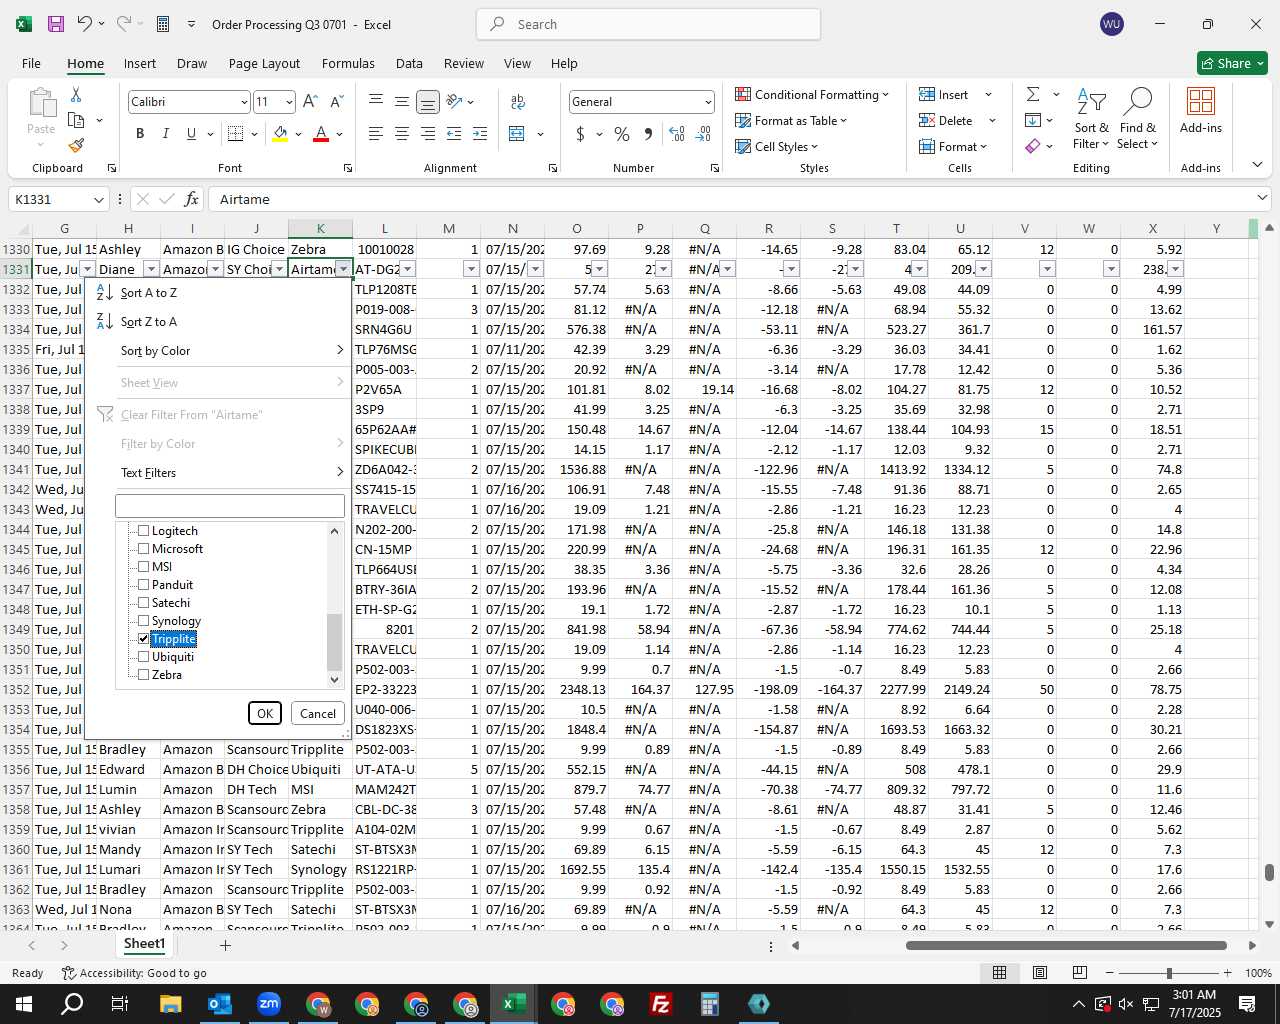Check the Logitech filter checkbox
The image size is (1280, 1024).
144,531
